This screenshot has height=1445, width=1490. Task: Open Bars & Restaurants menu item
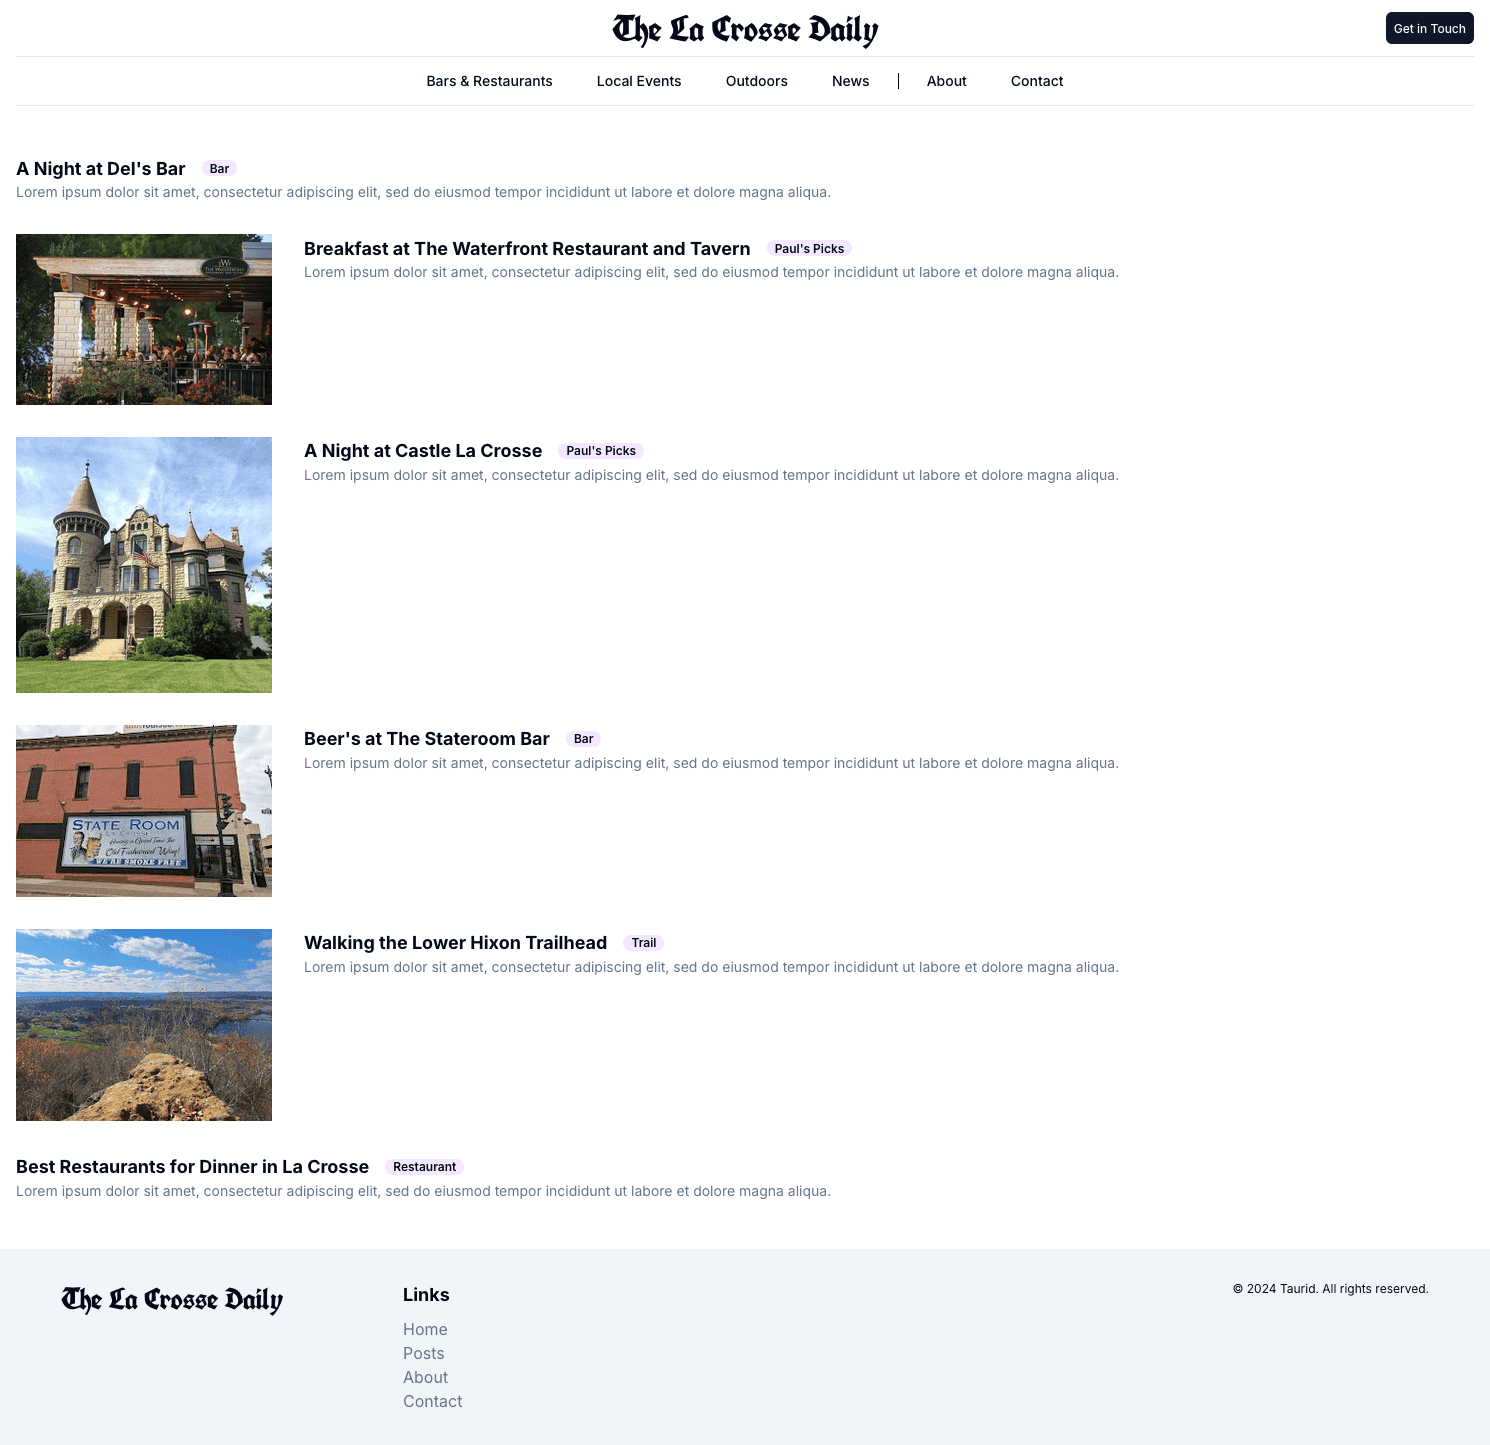coord(489,81)
